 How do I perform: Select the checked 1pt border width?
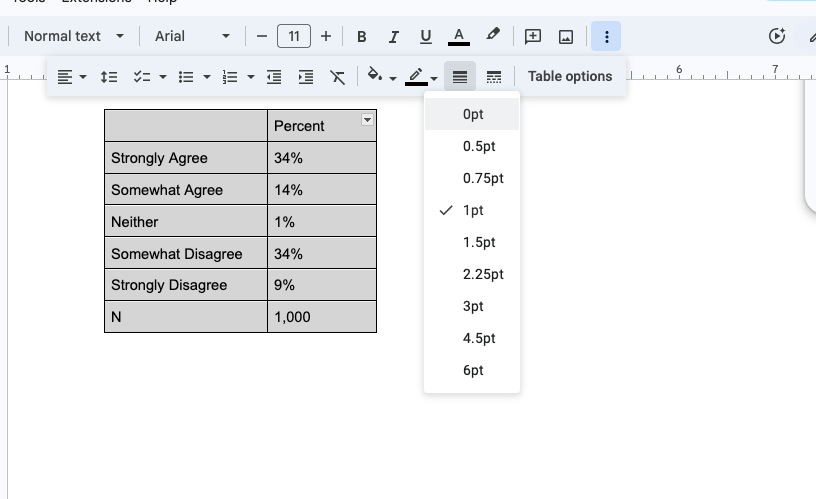pos(473,210)
